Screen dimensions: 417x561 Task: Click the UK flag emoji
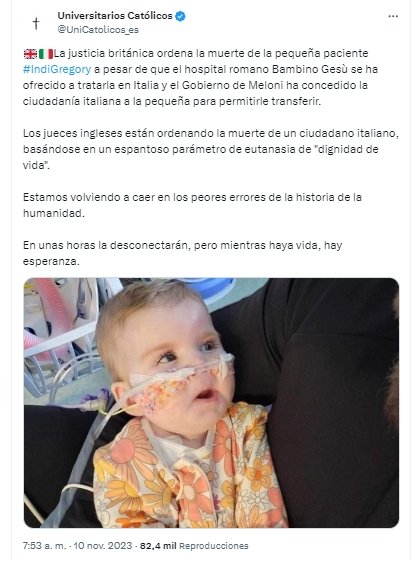tap(30, 54)
